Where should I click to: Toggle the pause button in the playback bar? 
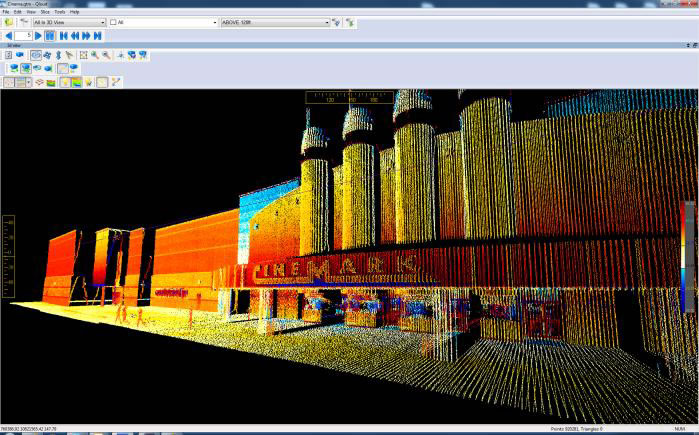point(50,36)
